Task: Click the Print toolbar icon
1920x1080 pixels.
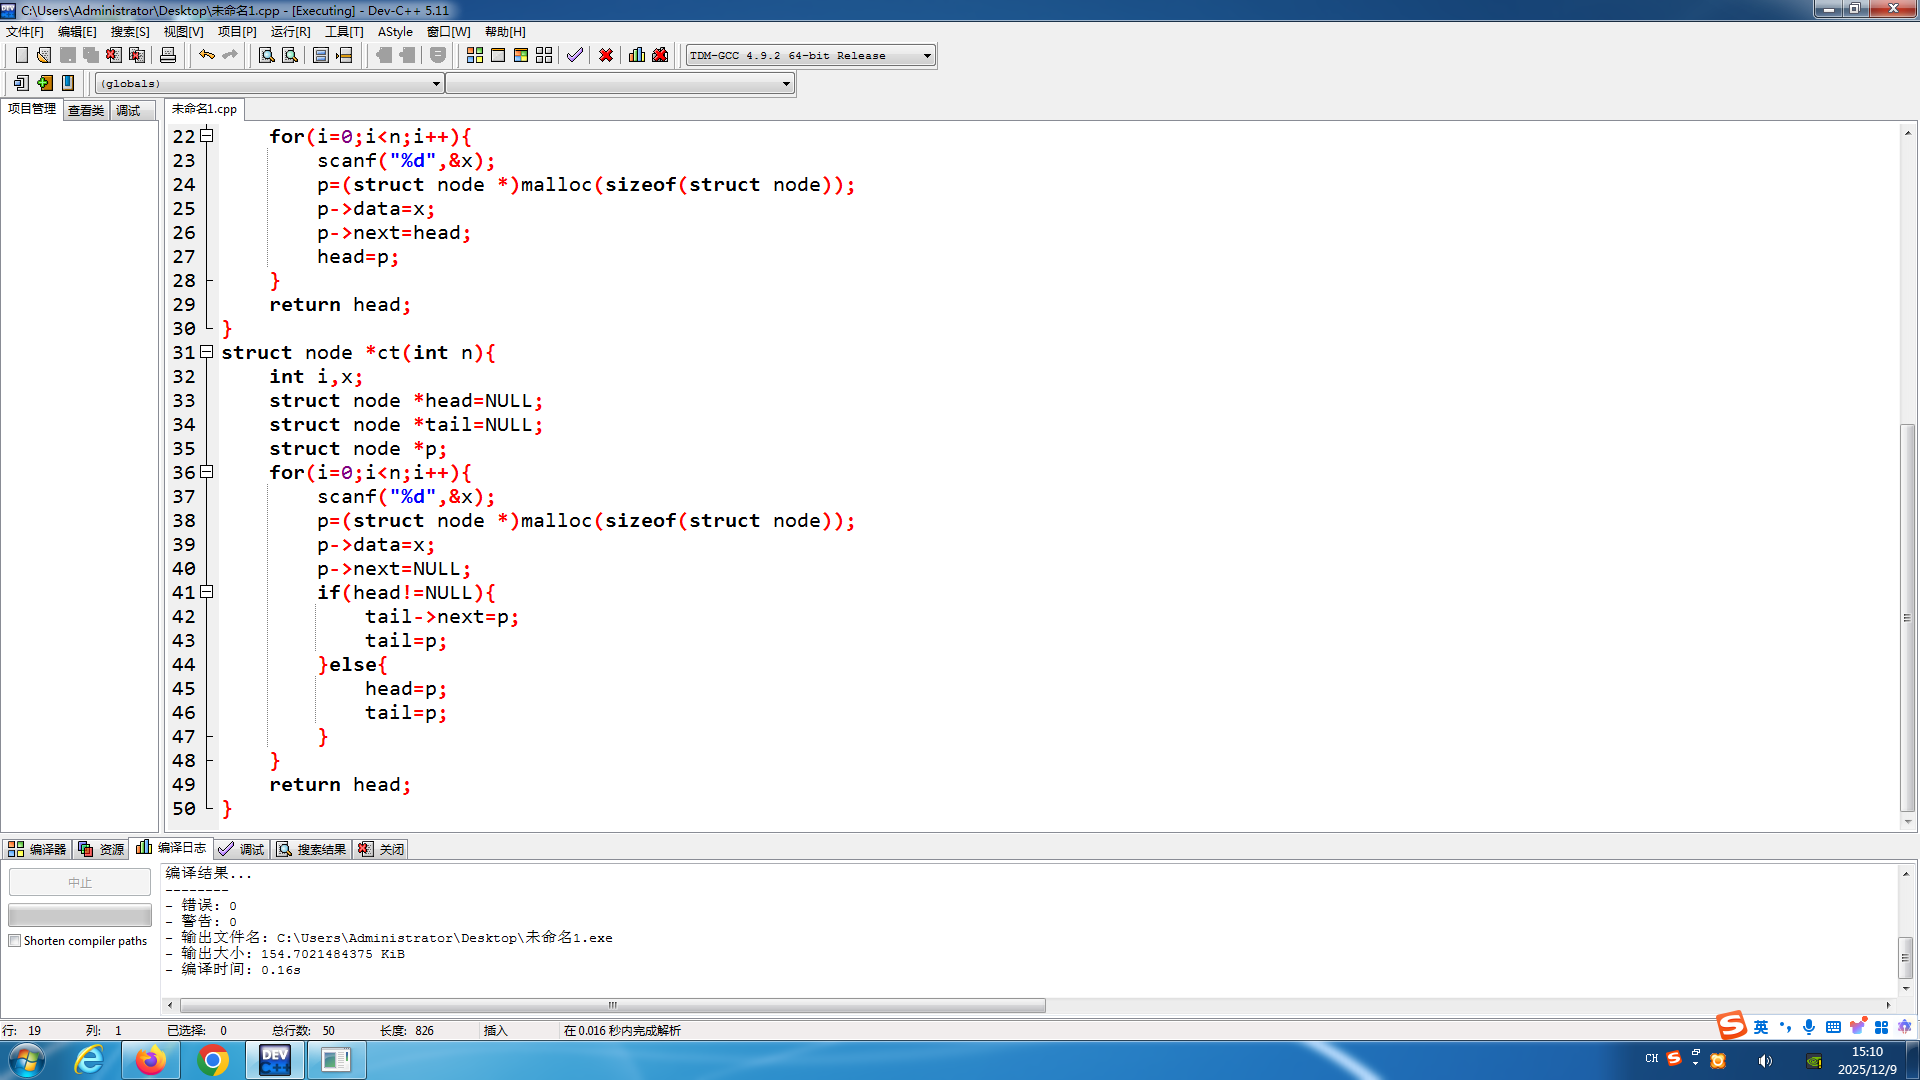Action: (168, 55)
